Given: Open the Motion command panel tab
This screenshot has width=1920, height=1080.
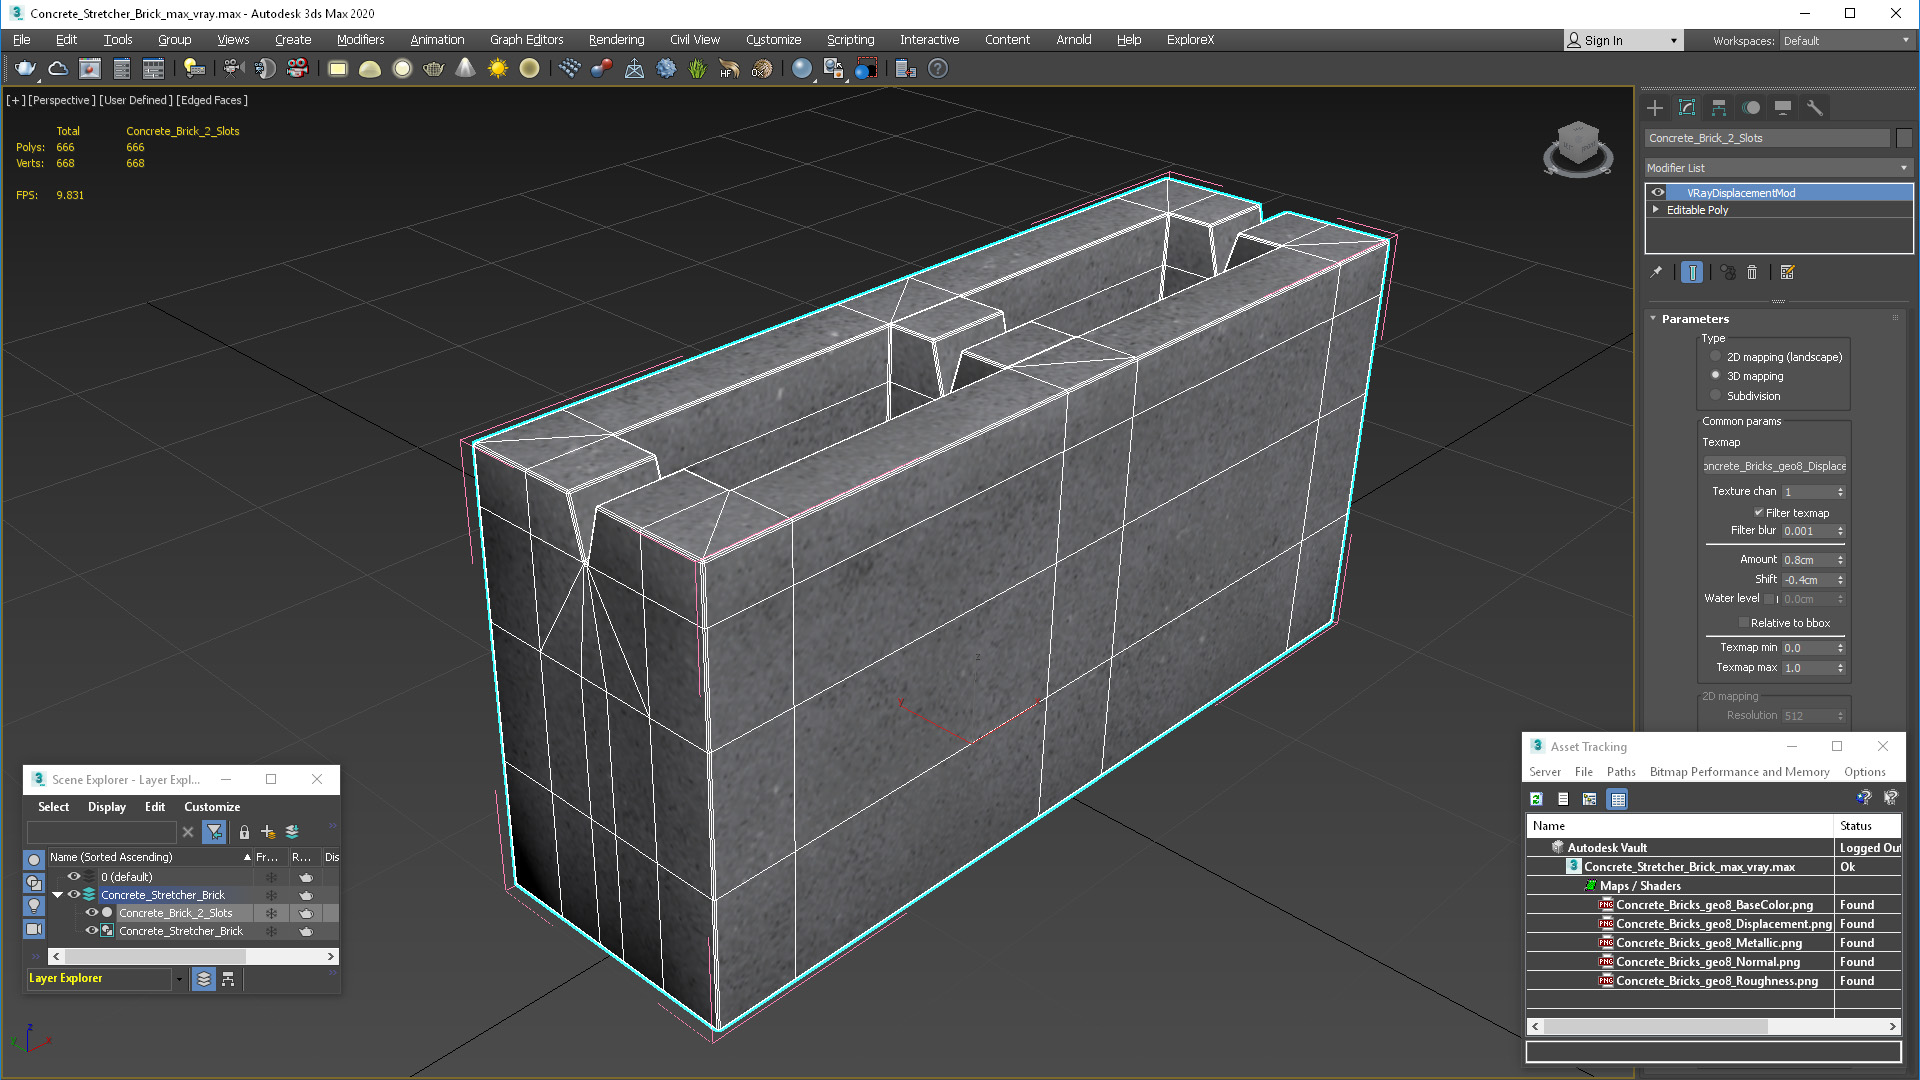Looking at the screenshot, I should (x=1751, y=107).
